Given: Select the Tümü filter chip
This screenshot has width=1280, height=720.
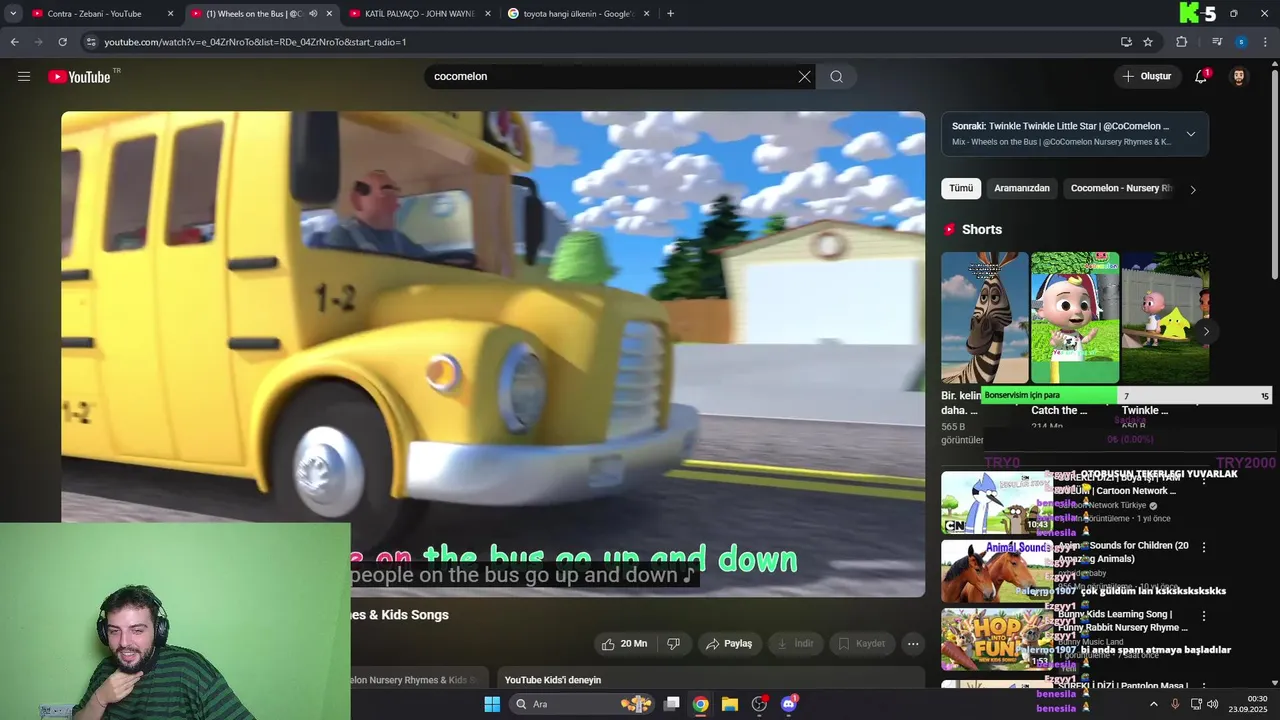Looking at the screenshot, I should pyautogui.click(x=961, y=188).
